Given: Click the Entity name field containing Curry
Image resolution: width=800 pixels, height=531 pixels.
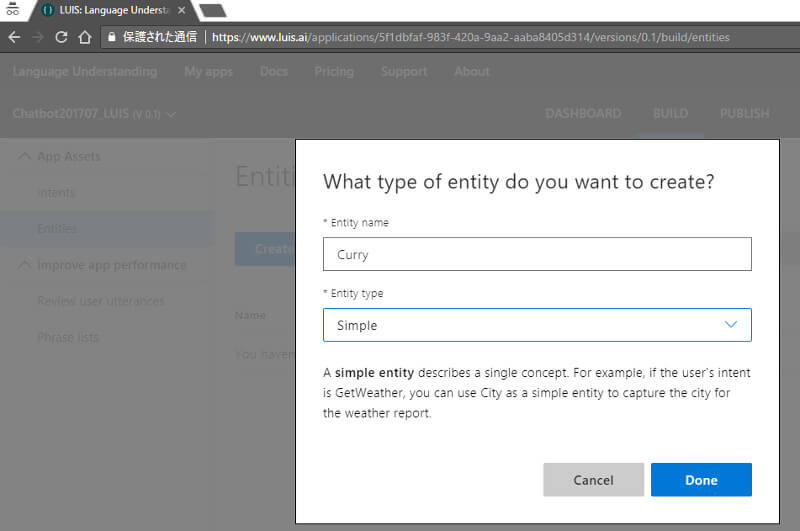Looking at the screenshot, I should click(x=537, y=254).
